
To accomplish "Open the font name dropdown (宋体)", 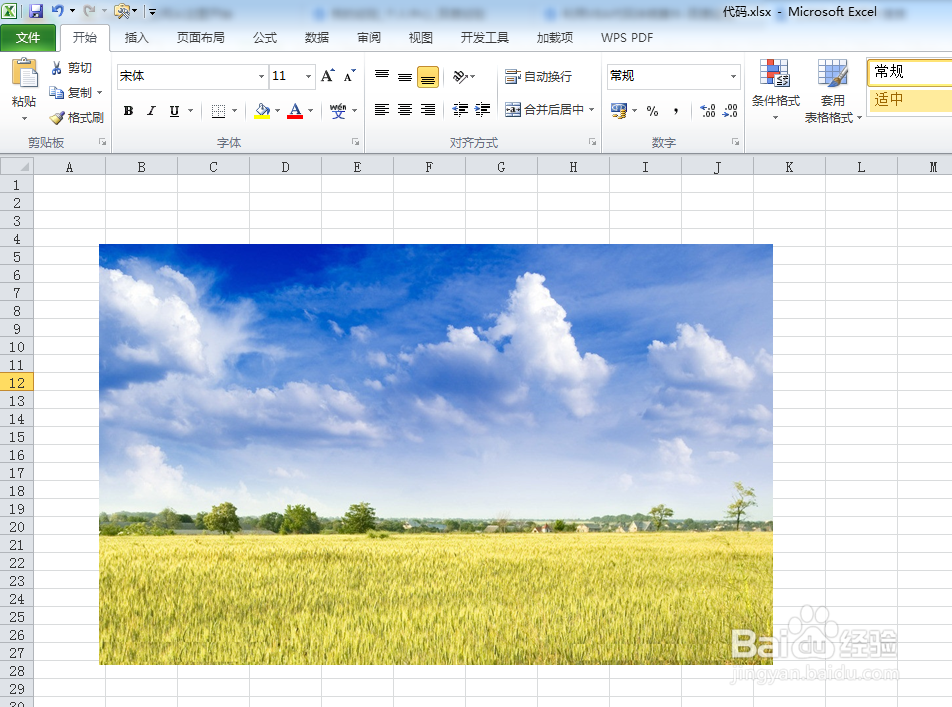I will click(261, 77).
